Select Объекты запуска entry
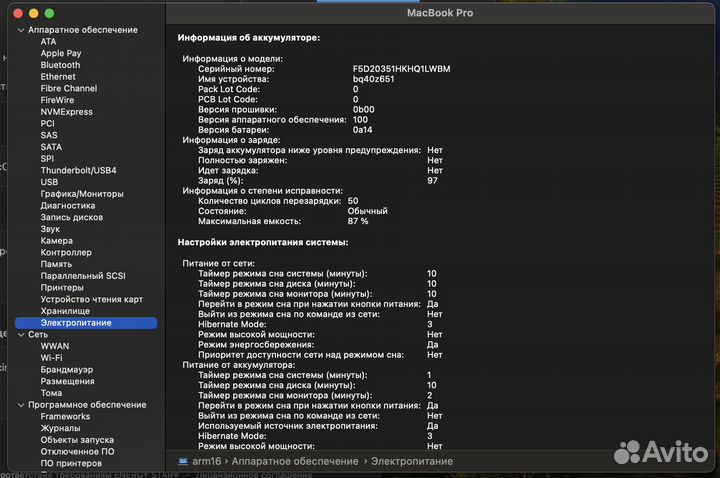The width and height of the screenshot is (720, 478). pyautogui.click(x=77, y=440)
